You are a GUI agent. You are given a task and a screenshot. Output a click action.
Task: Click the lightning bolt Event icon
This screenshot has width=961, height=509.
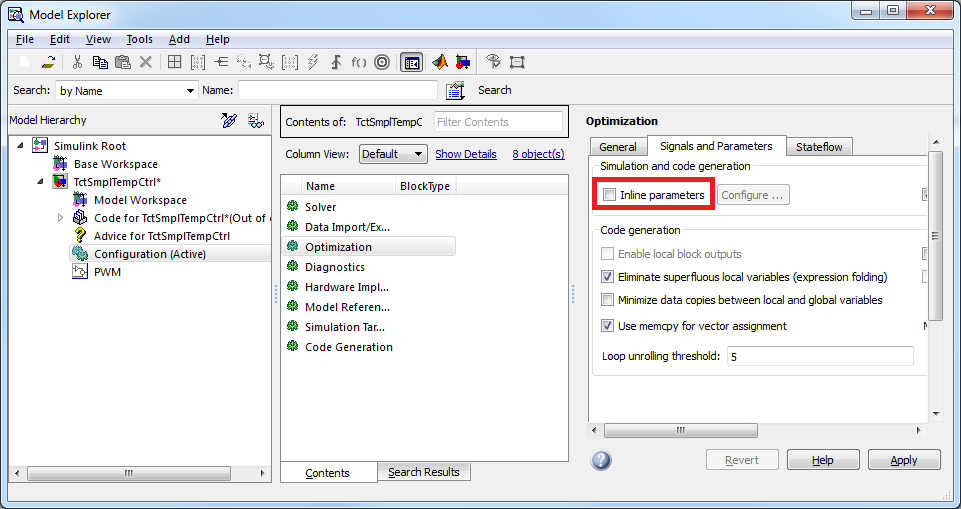coord(313,62)
